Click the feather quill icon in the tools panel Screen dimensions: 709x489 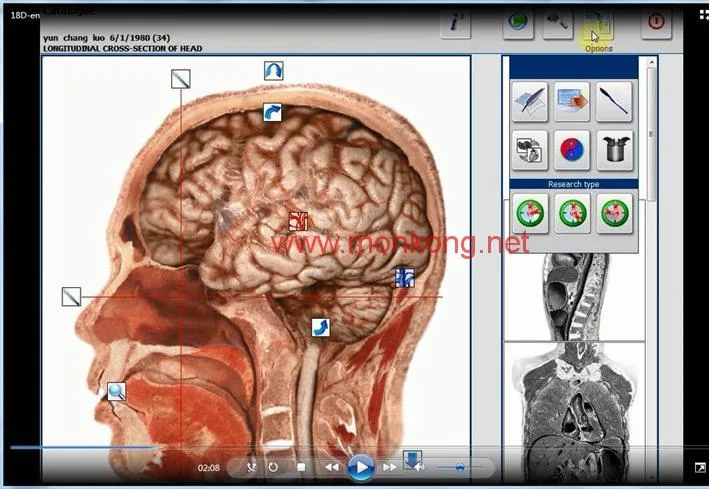coord(530,101)
